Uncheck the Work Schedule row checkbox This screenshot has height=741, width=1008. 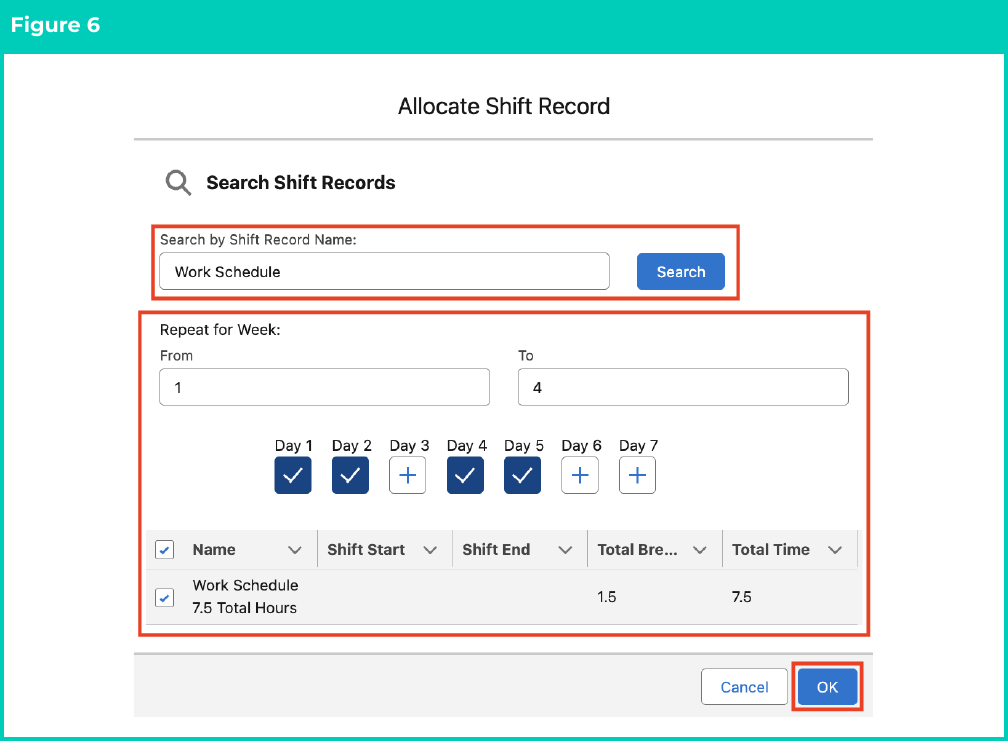point(165,598)
